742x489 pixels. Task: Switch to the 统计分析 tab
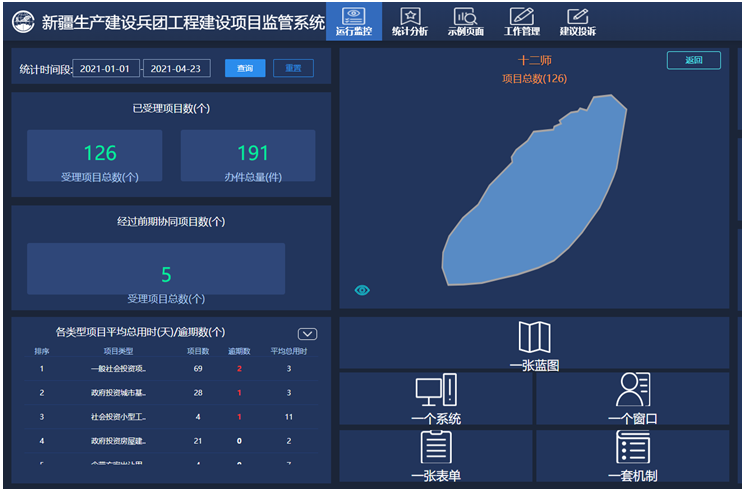(409, 21)
